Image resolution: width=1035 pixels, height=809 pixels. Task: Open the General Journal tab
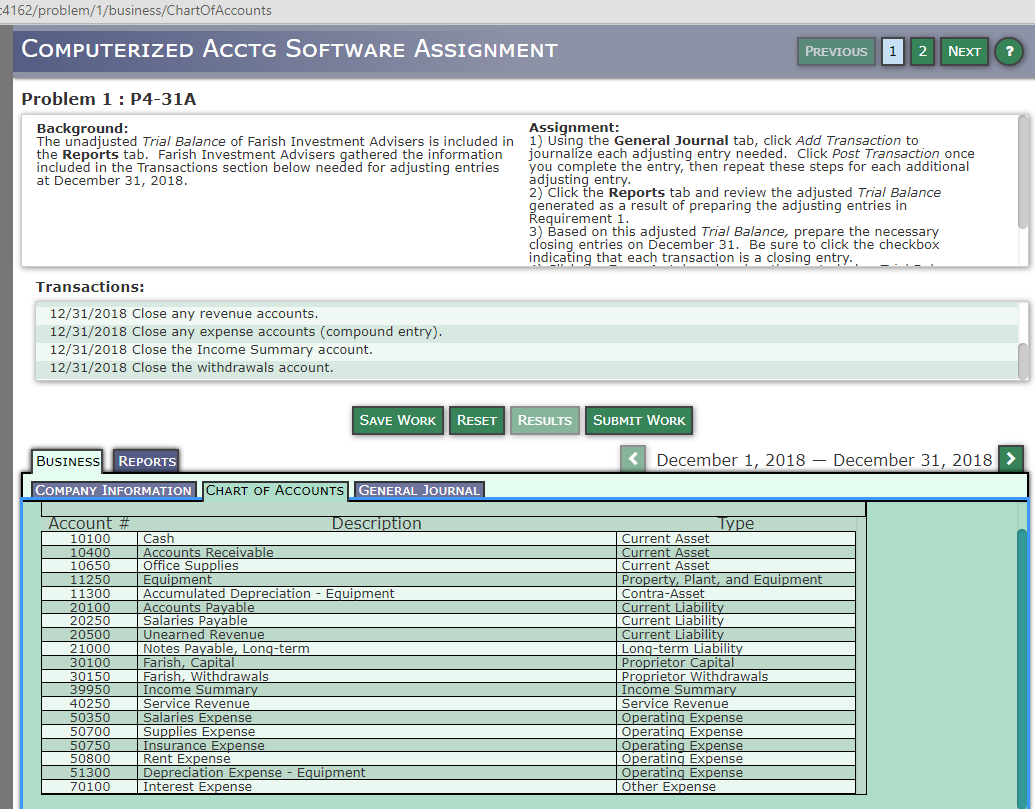(x=419, y=490)
